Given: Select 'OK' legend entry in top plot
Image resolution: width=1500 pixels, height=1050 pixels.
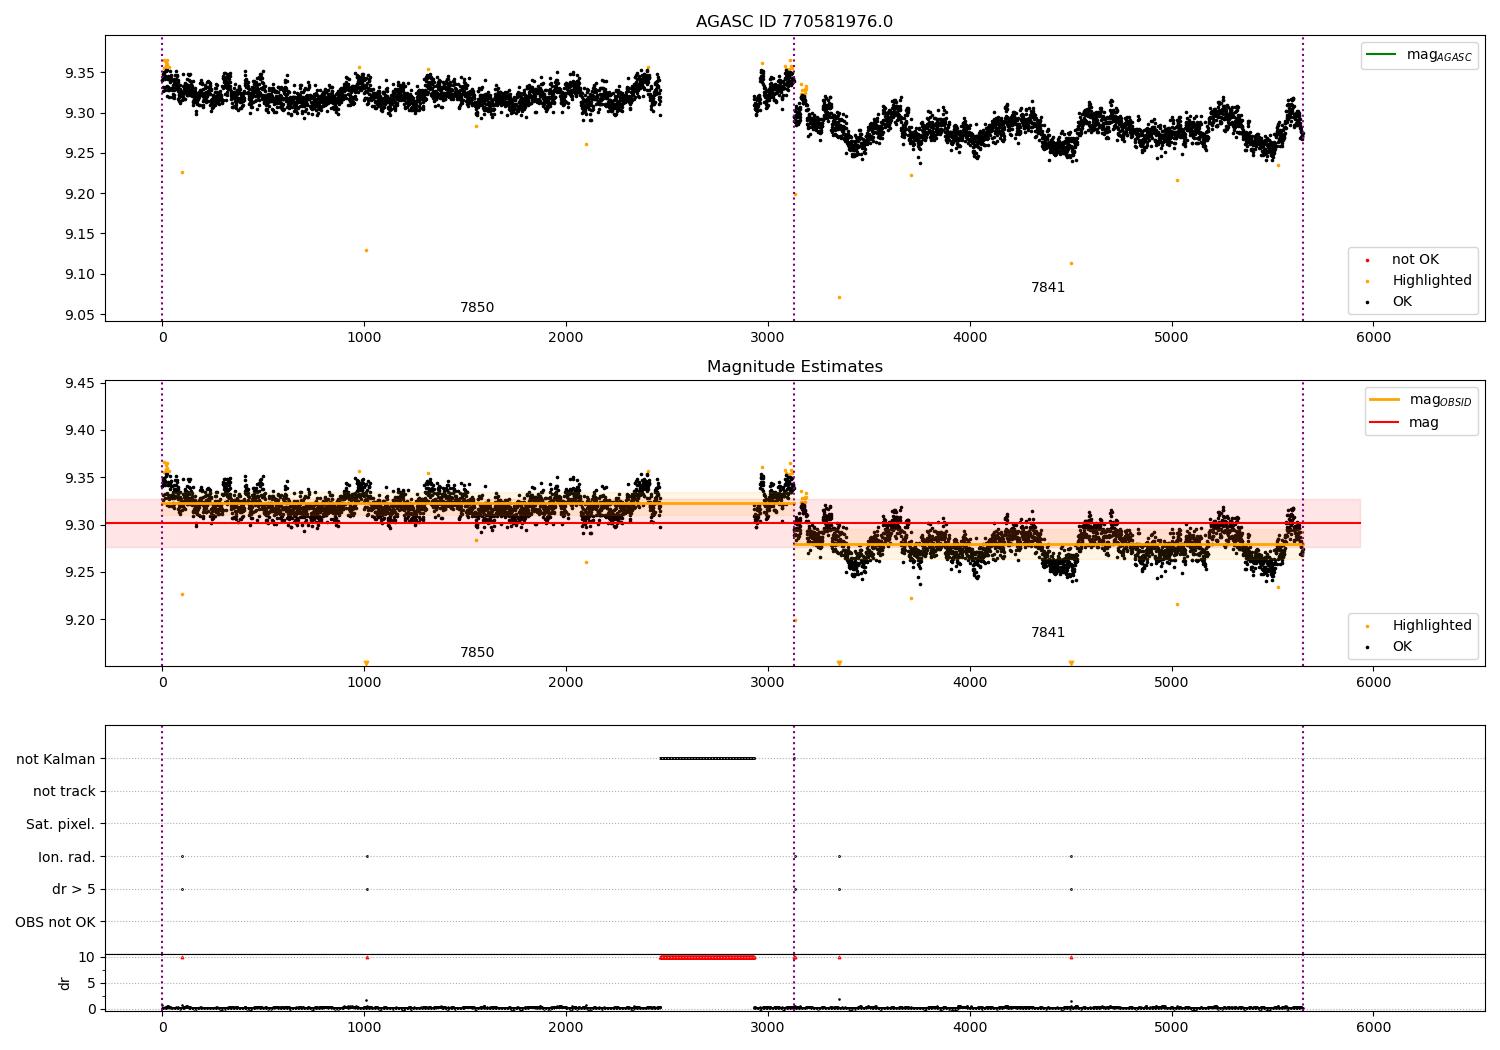Looking at the screenshot, I should tap(1402, 302).
